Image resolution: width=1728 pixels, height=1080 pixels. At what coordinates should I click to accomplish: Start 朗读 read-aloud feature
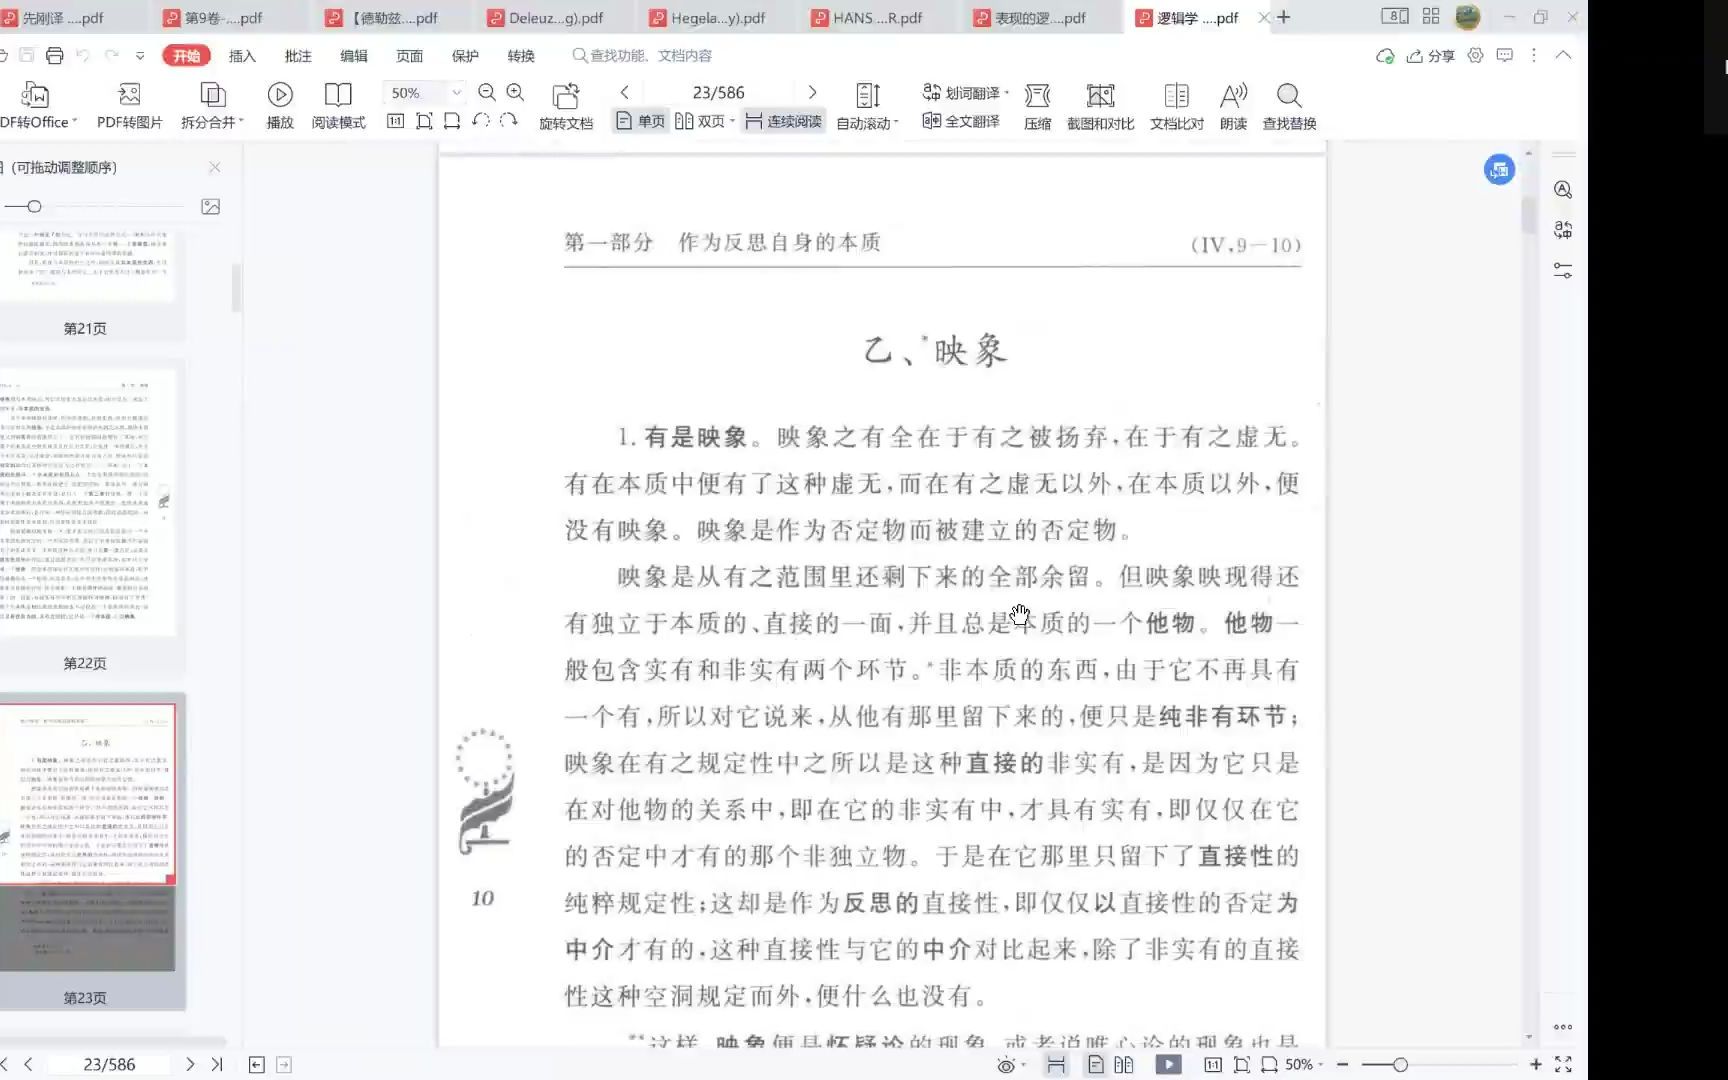point(1233,105)
